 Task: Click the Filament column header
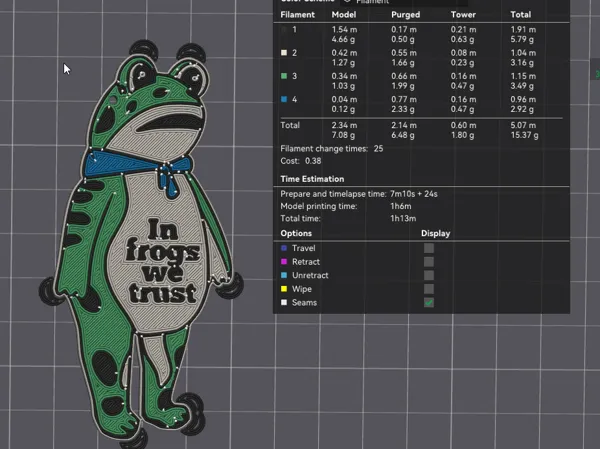click(297, 15)
